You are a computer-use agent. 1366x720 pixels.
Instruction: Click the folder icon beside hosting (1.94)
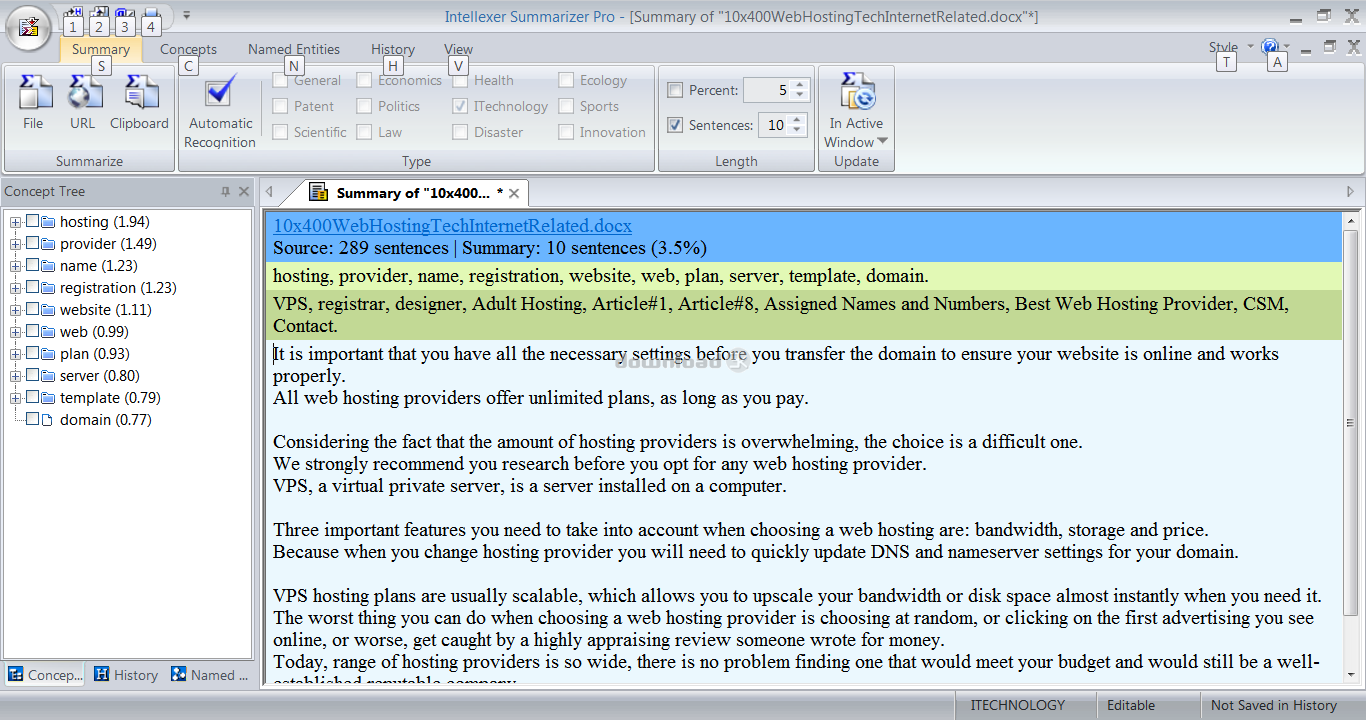(49, 222)
